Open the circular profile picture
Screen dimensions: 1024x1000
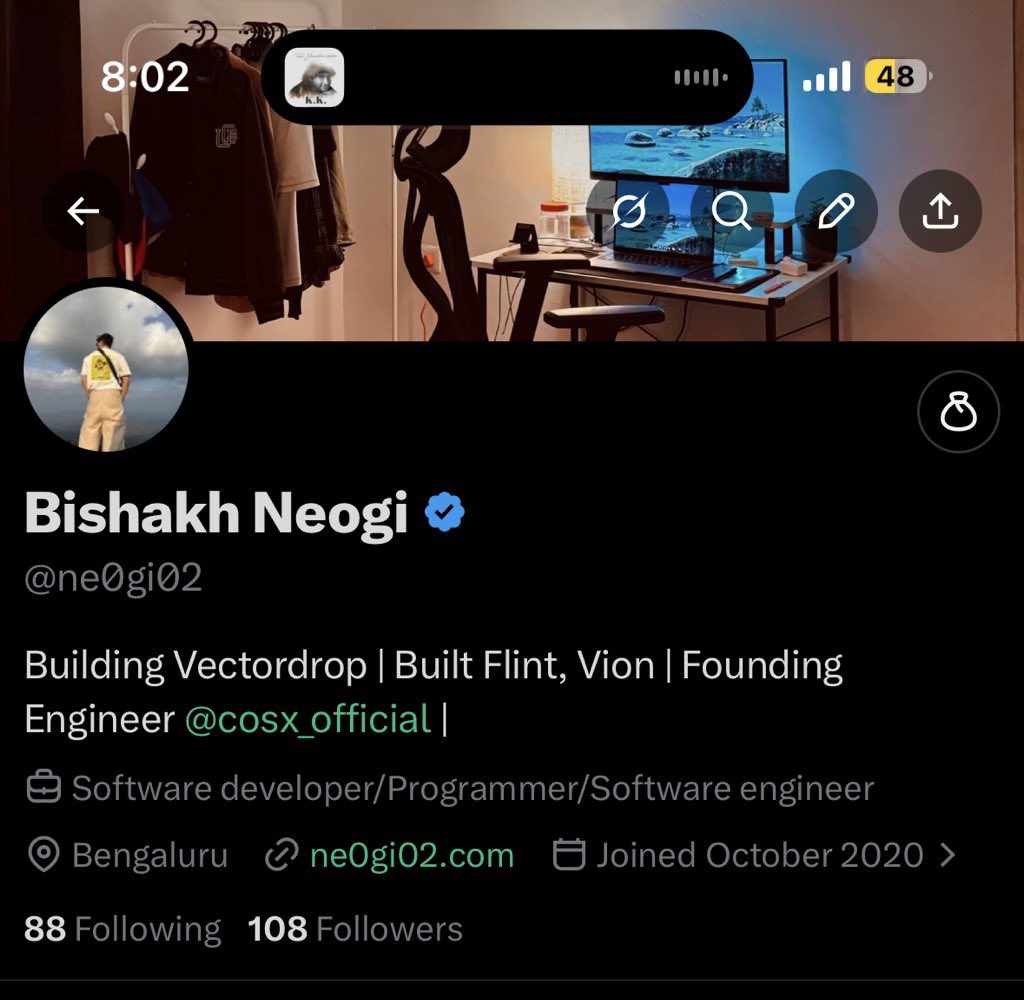[x=106, y=369]
